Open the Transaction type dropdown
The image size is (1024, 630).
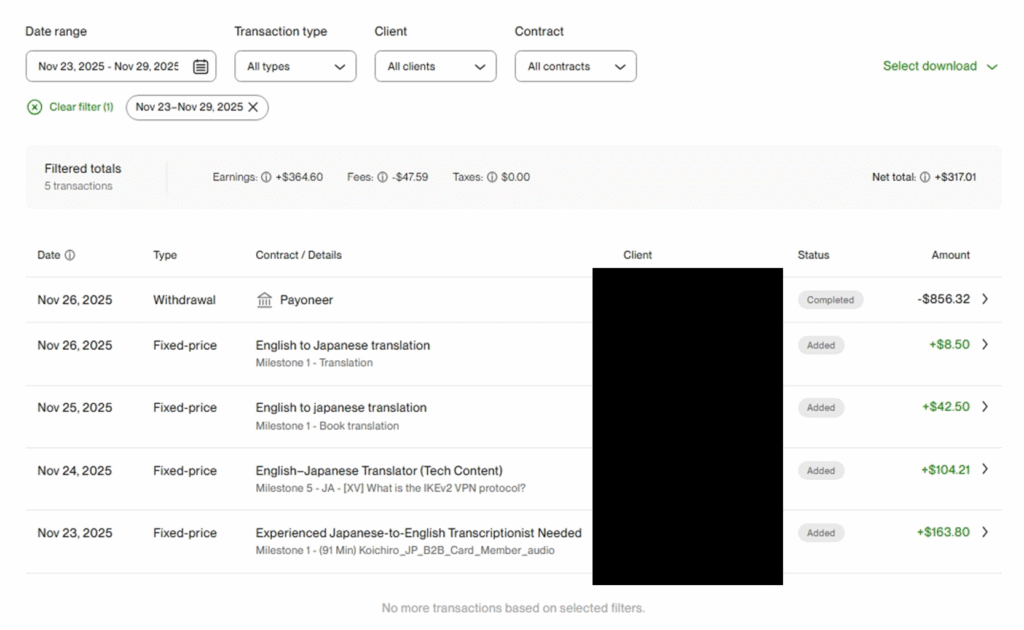295,67
